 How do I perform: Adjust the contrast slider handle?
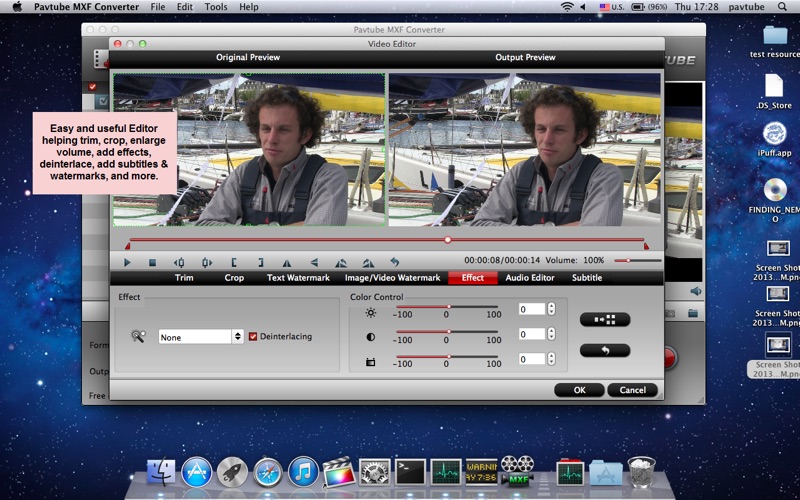(x=448, y=332)
